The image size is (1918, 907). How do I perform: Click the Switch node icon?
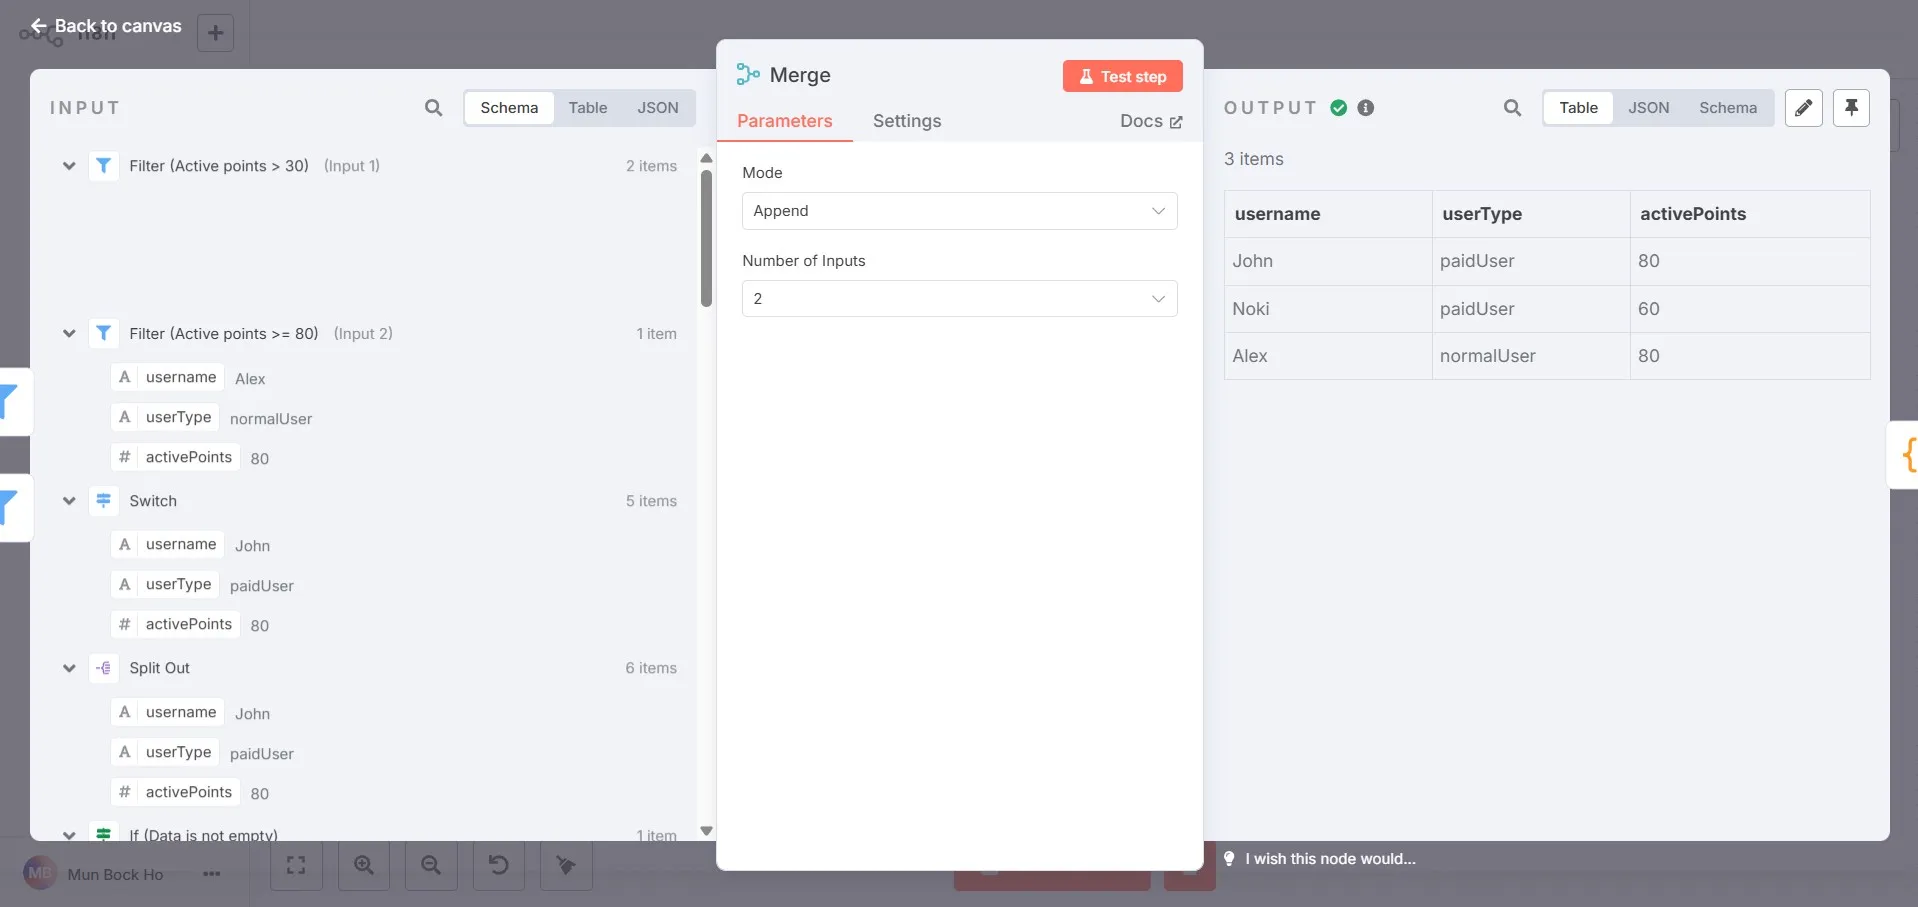pos(103,501)
